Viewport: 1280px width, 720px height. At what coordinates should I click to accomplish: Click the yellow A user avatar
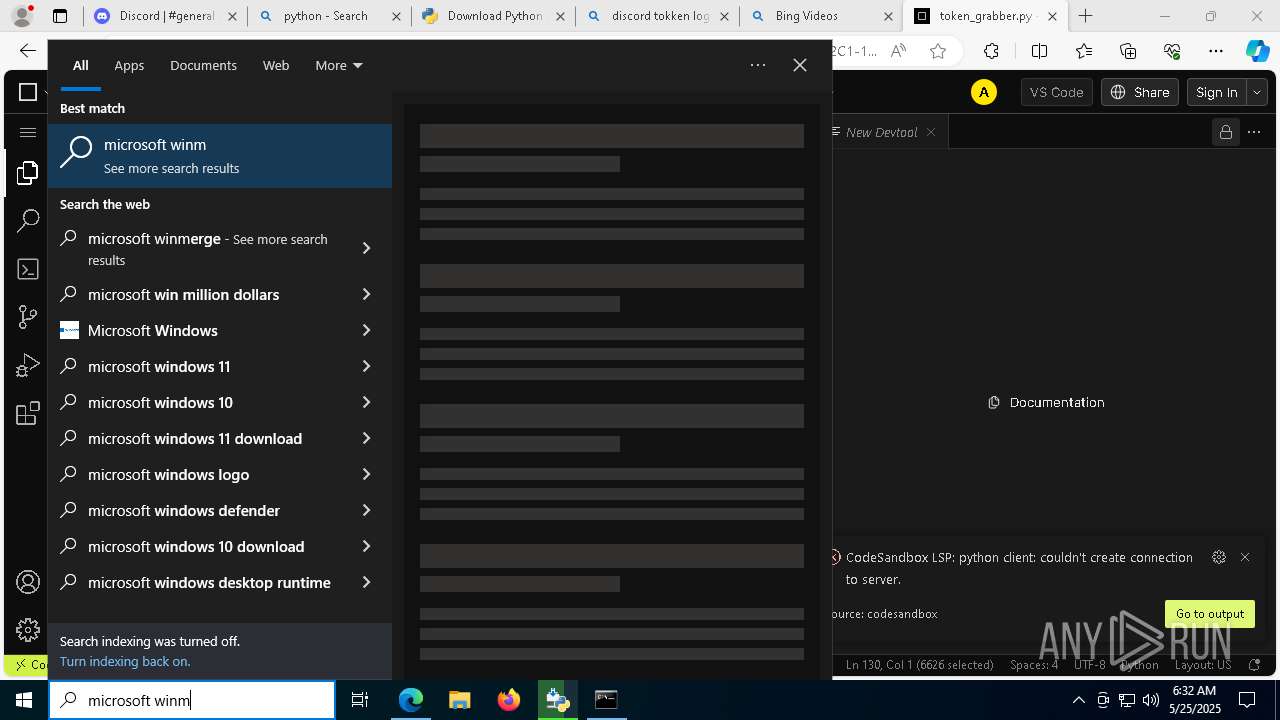pyautogui.click(x=984, y=92)
